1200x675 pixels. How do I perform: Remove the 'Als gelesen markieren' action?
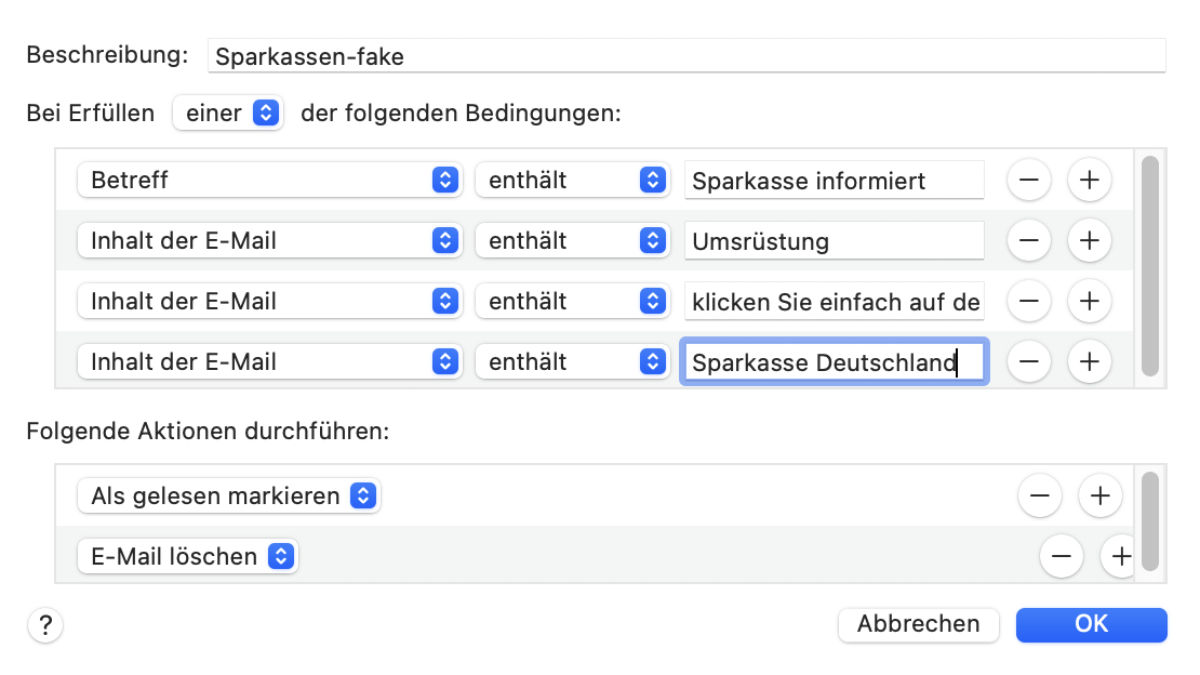pyautogui.click(x=1040, y=496)
